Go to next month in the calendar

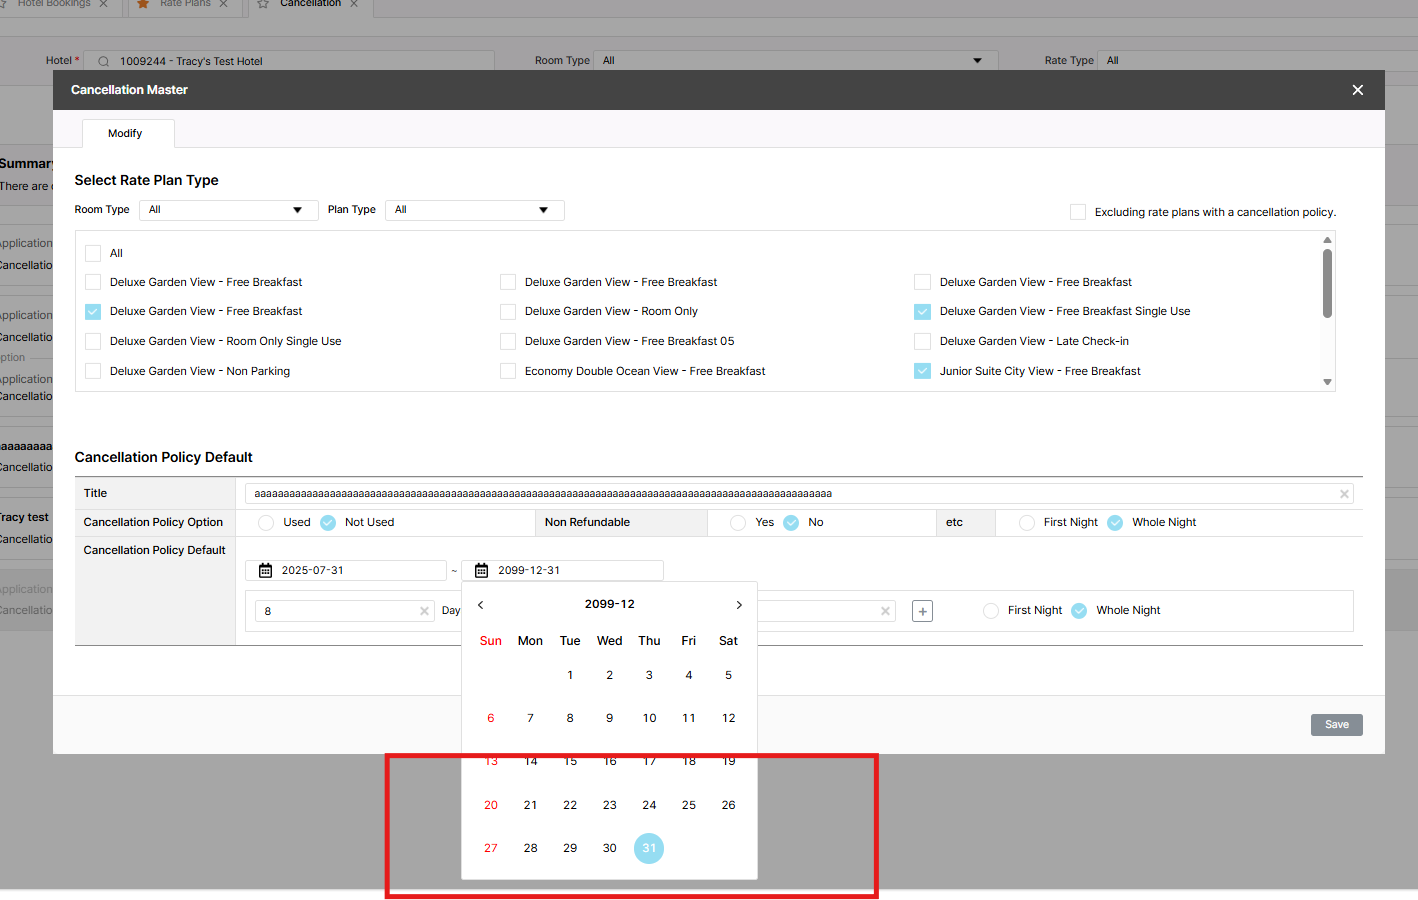tap(739, 605)
